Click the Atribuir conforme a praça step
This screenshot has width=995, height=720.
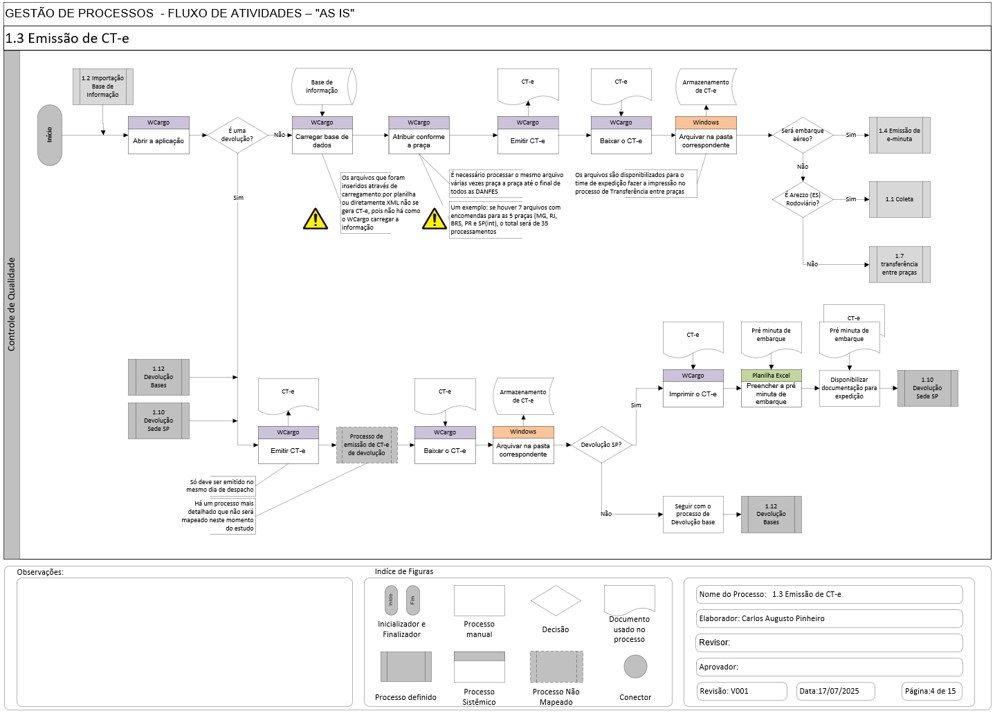click(419, 135)
